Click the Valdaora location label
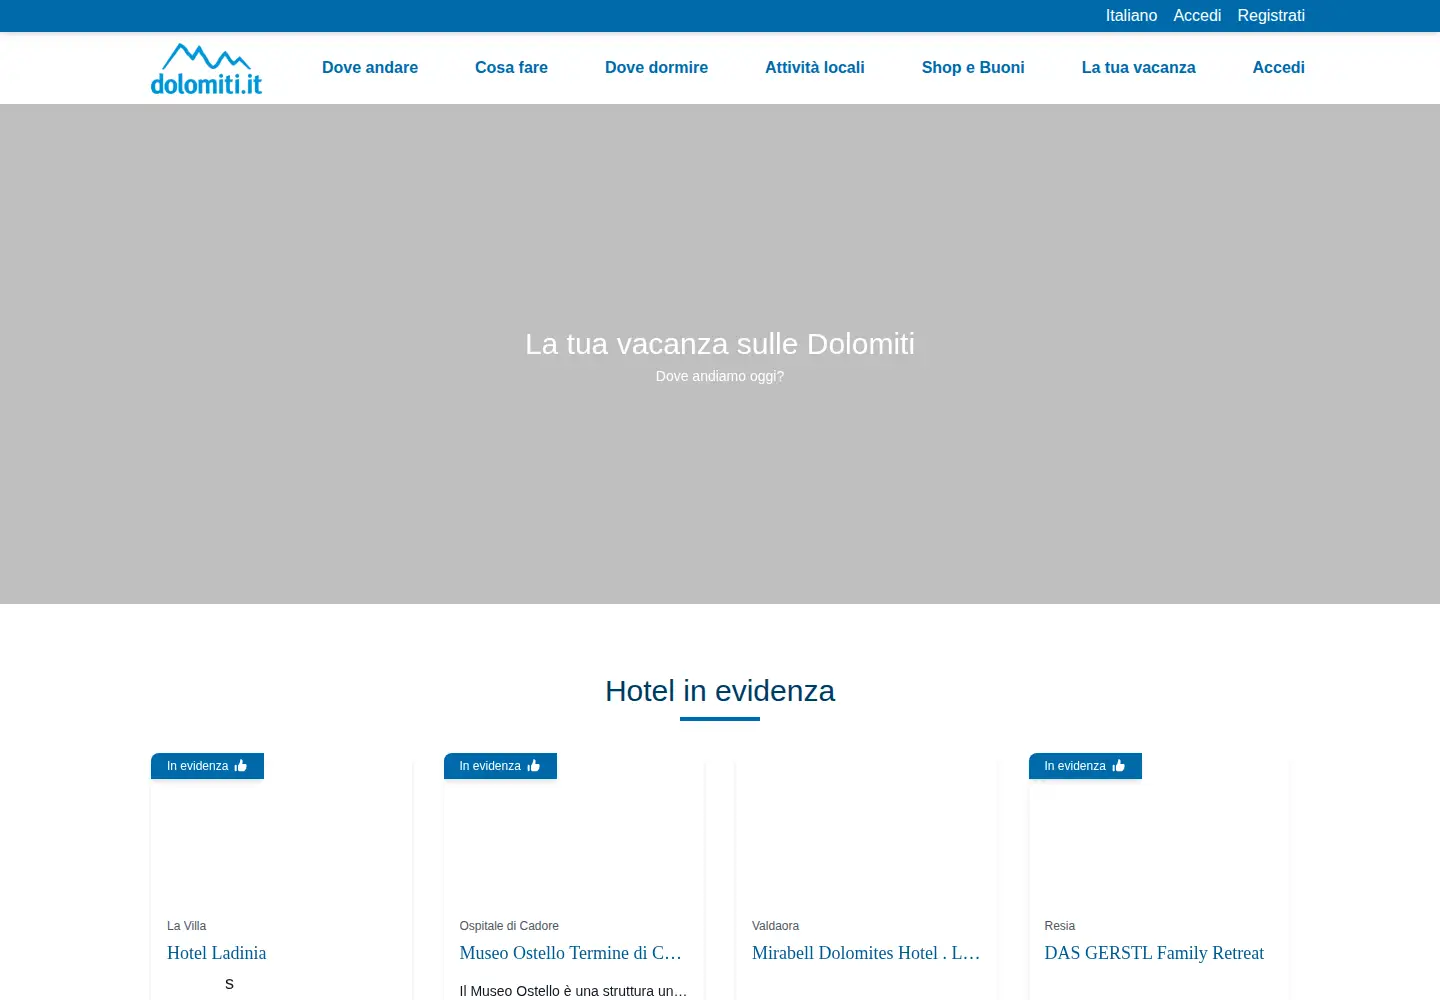1440x1000 pixels. pos(775,926)
